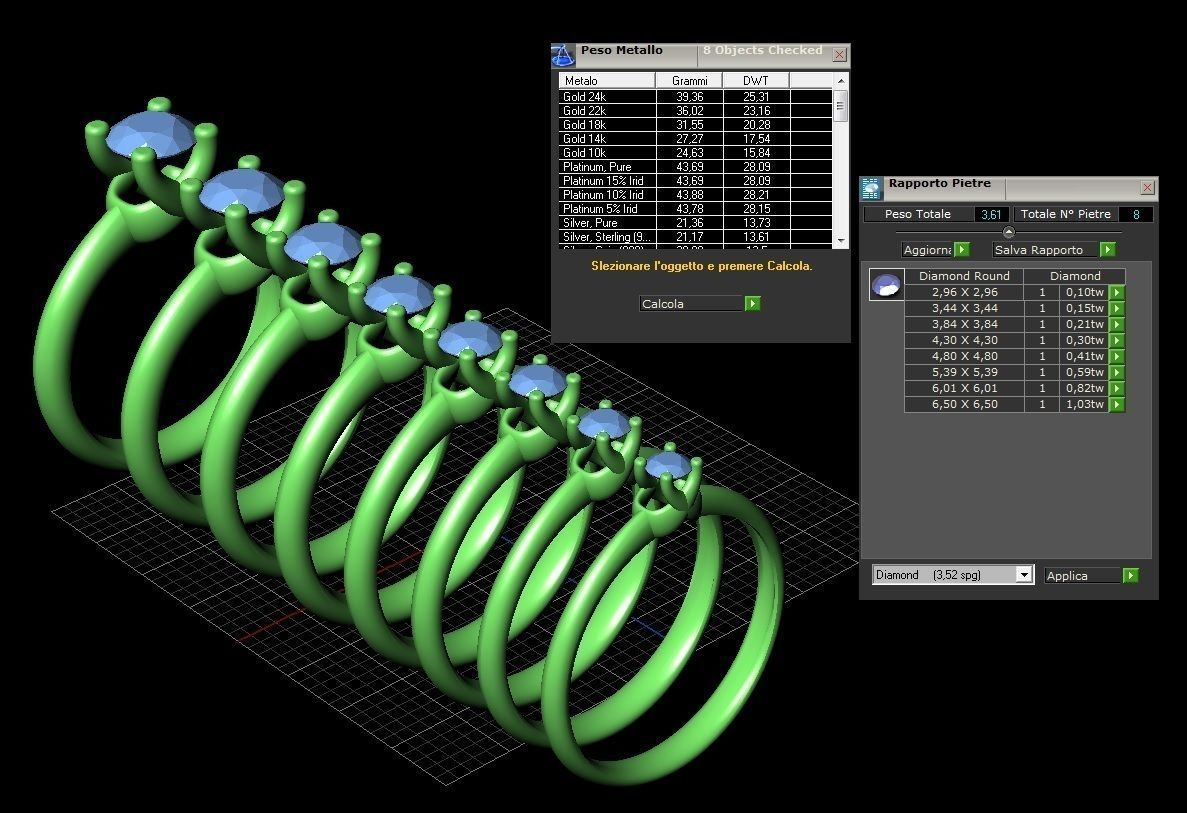Select the Gold 14k row
This screenshot has height=813, width=1187.
pyautogui.click(x=696, y=139)
